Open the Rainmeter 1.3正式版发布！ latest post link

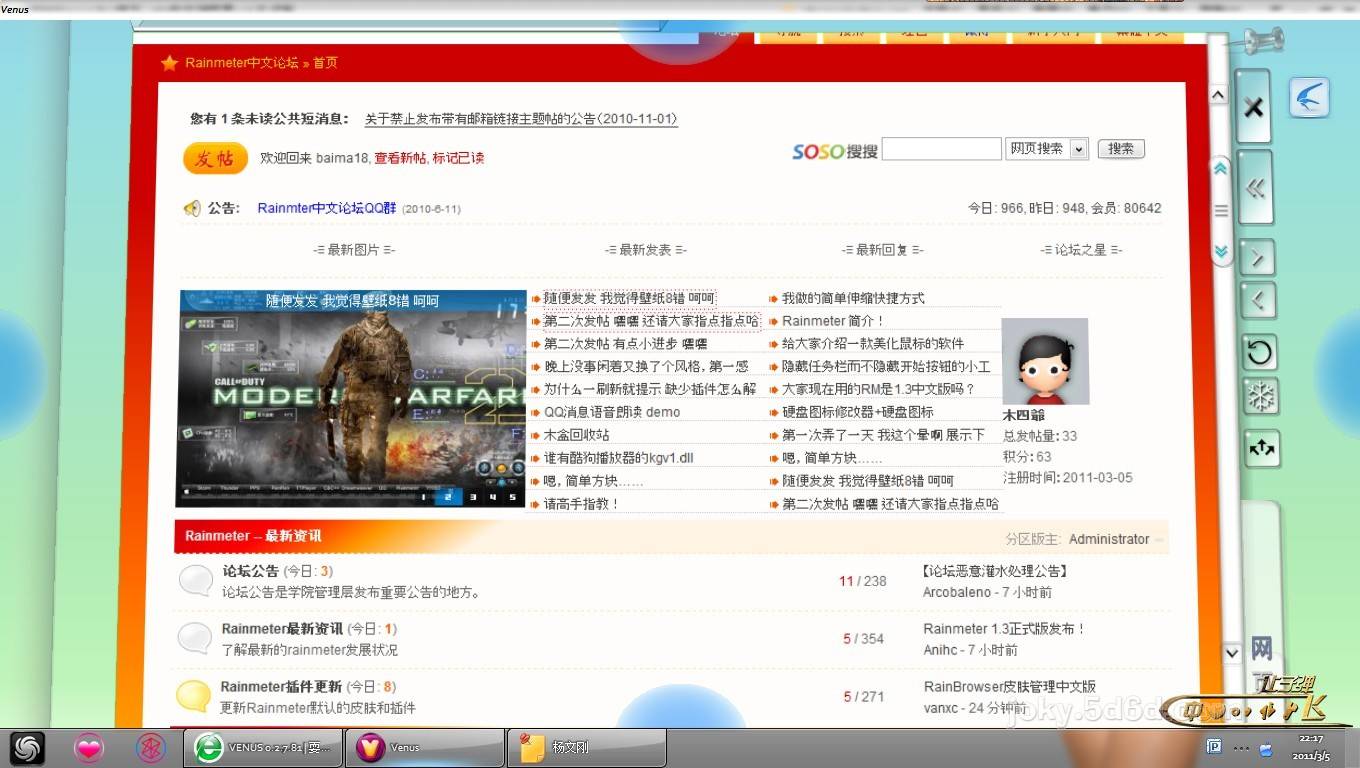coord(1004,629)
